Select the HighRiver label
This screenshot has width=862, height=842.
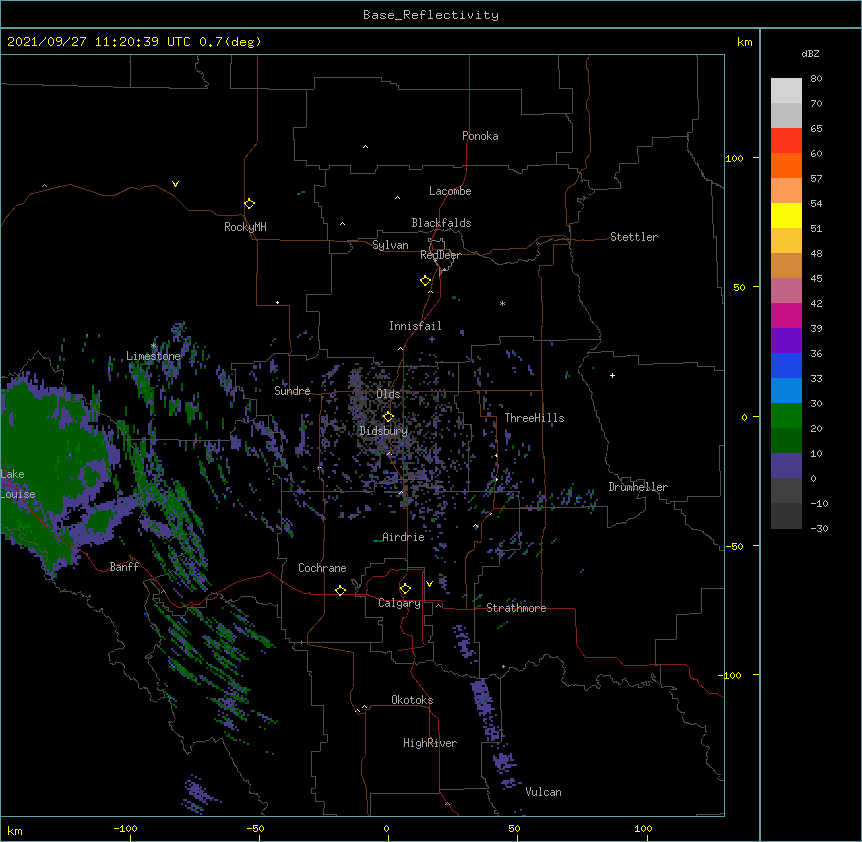[429, 743]
